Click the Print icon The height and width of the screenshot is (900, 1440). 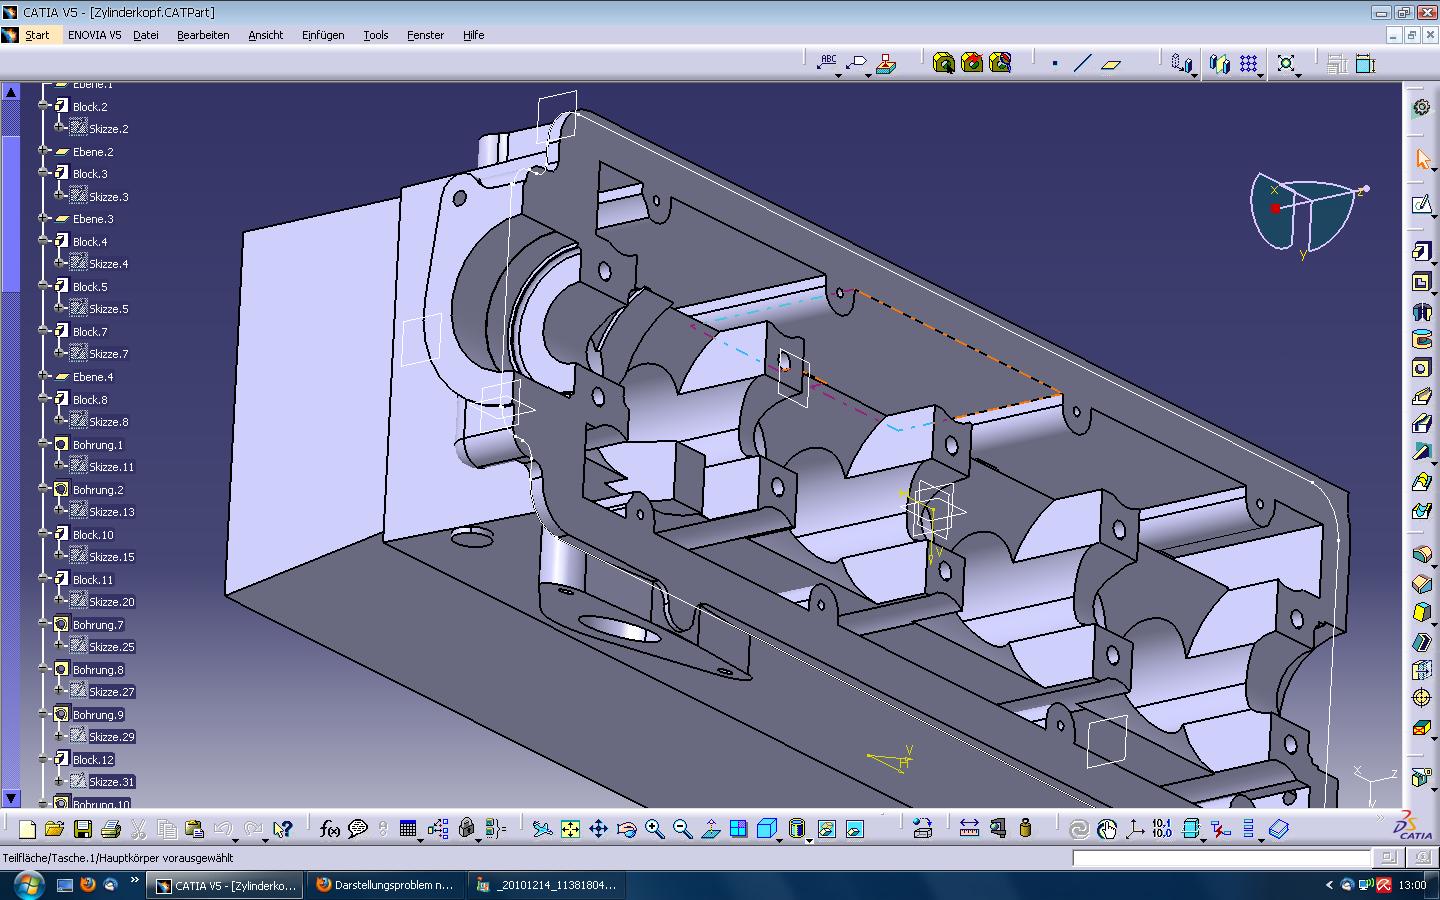[x=111, y=829]
